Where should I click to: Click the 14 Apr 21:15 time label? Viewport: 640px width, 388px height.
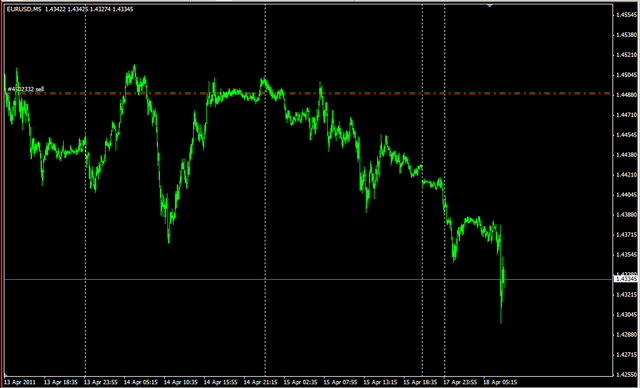pyautogui.click(x=261, y=382)
